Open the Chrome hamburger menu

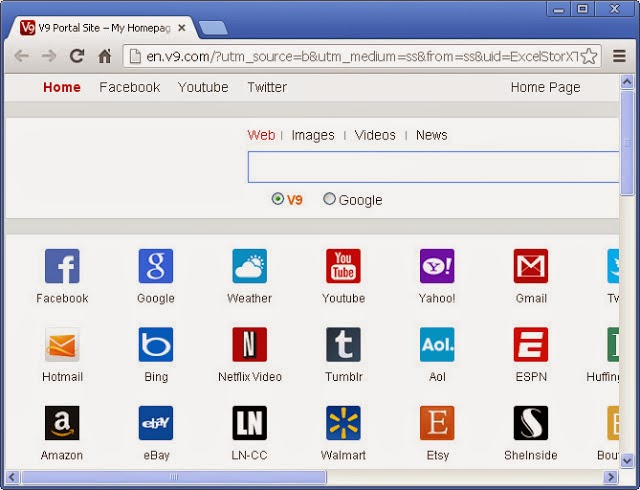619,56
